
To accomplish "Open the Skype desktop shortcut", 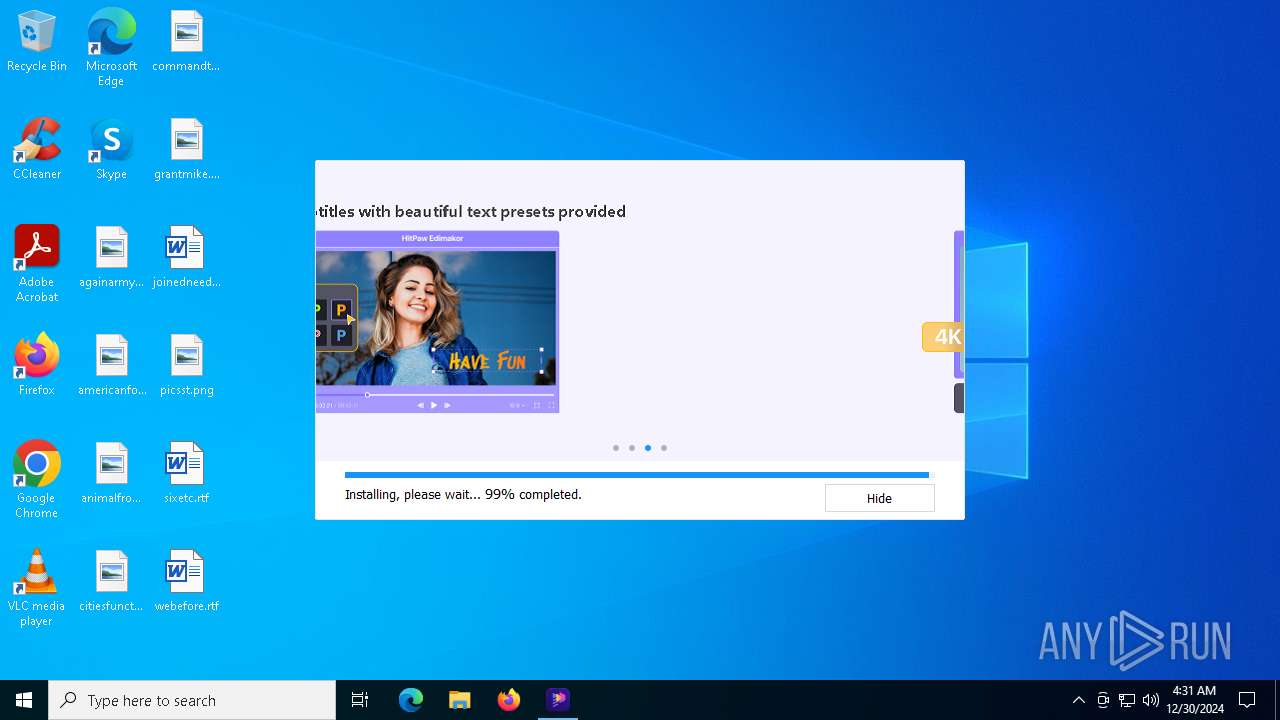I will point(111,150).
